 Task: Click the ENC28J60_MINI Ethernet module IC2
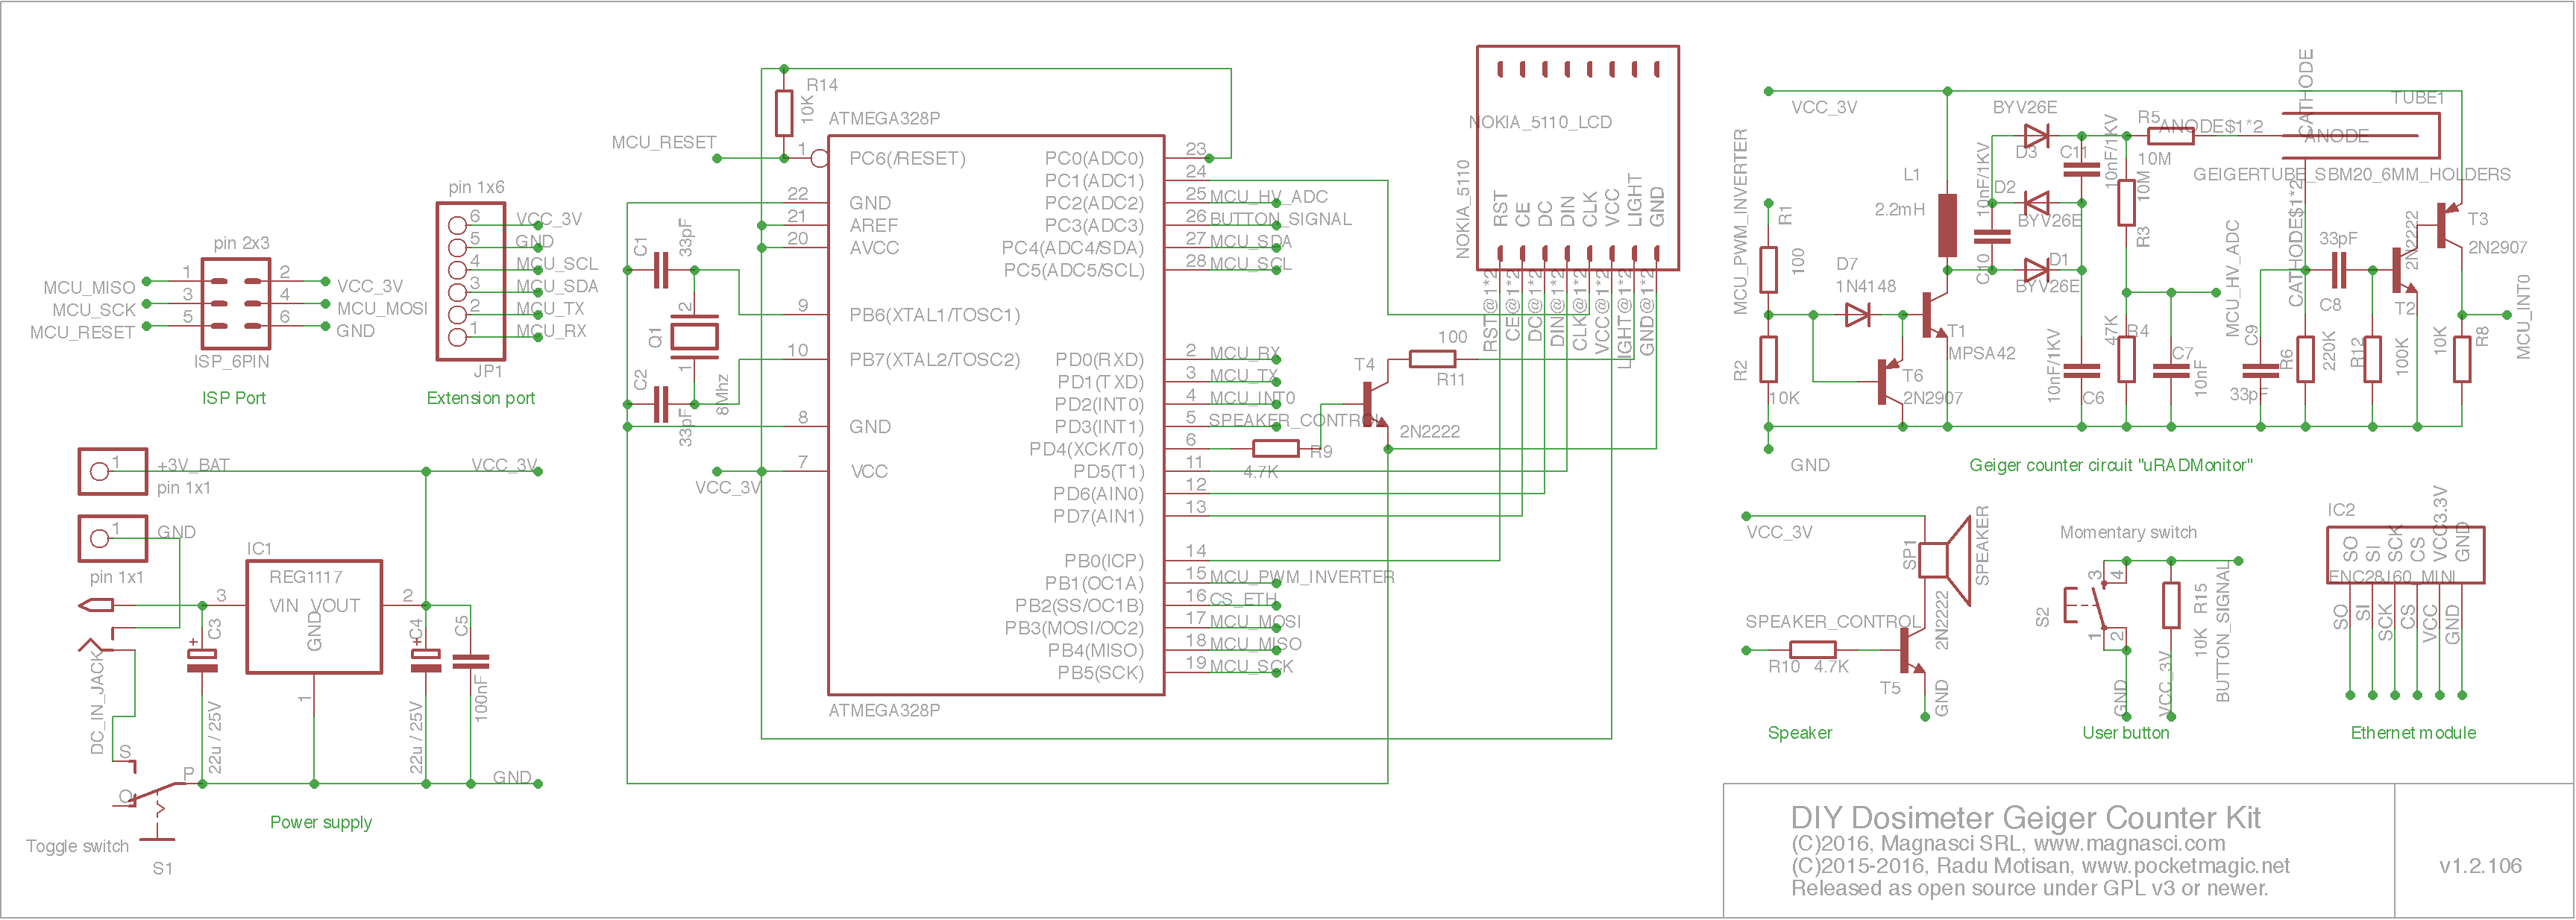click(x=2405, y=555)
